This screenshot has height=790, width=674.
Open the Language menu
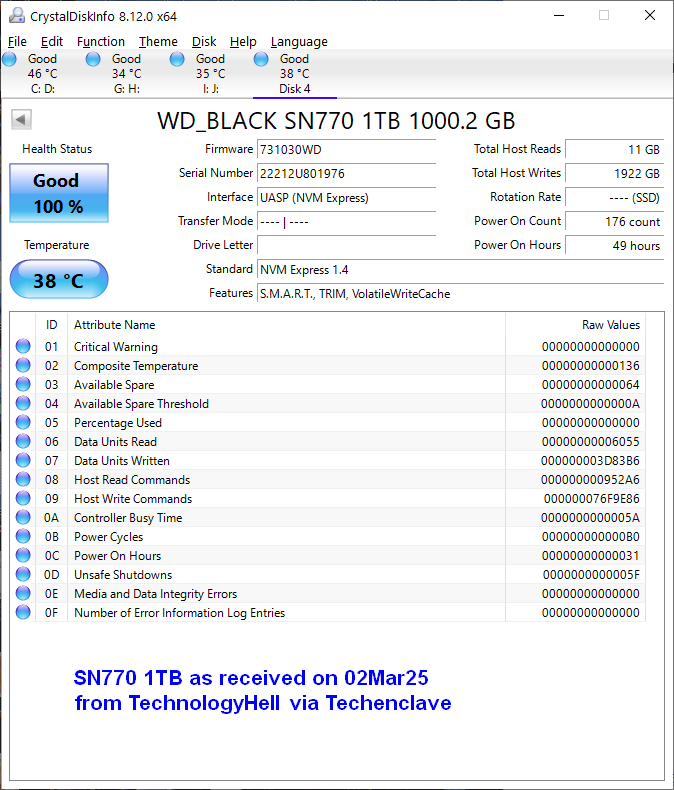pos(299,41)
